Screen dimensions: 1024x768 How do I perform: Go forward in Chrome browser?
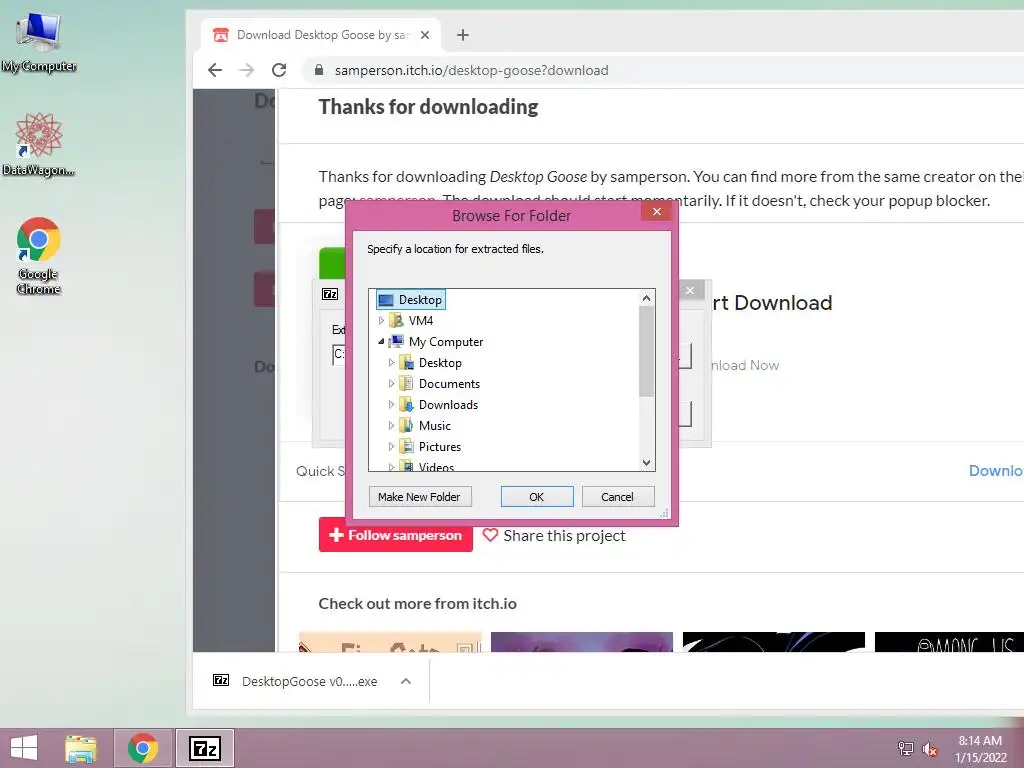pos(247,70)
